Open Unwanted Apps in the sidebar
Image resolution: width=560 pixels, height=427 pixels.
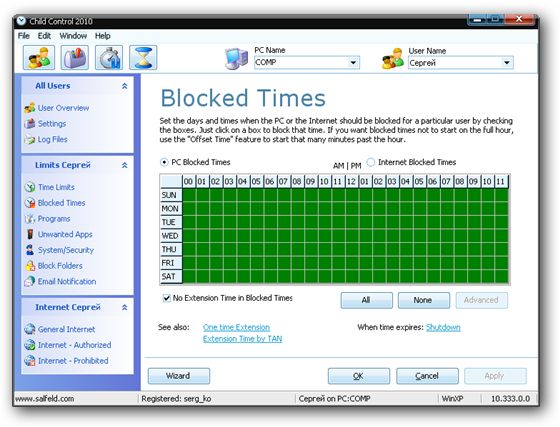65,234
